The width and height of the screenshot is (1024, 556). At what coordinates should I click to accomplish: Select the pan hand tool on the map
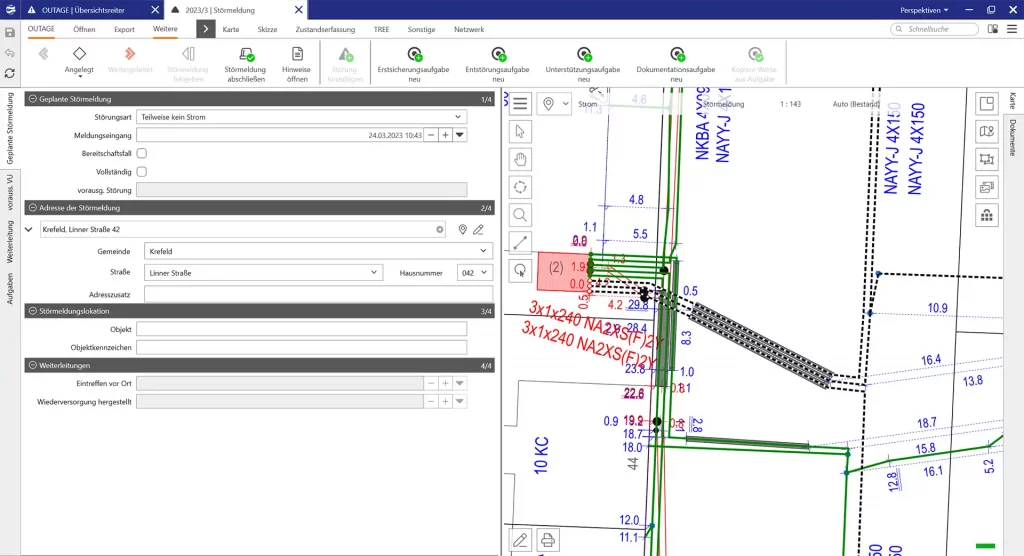520,158
